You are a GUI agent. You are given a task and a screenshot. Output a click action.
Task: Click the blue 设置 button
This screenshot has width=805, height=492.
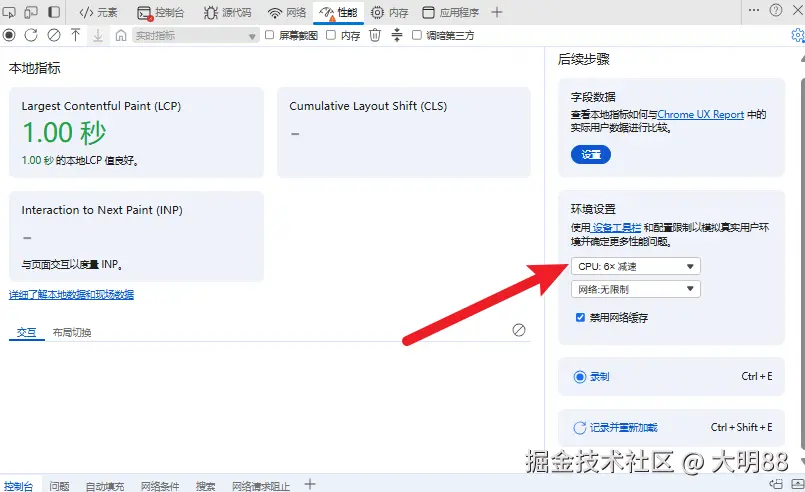(x=591, y=155)
